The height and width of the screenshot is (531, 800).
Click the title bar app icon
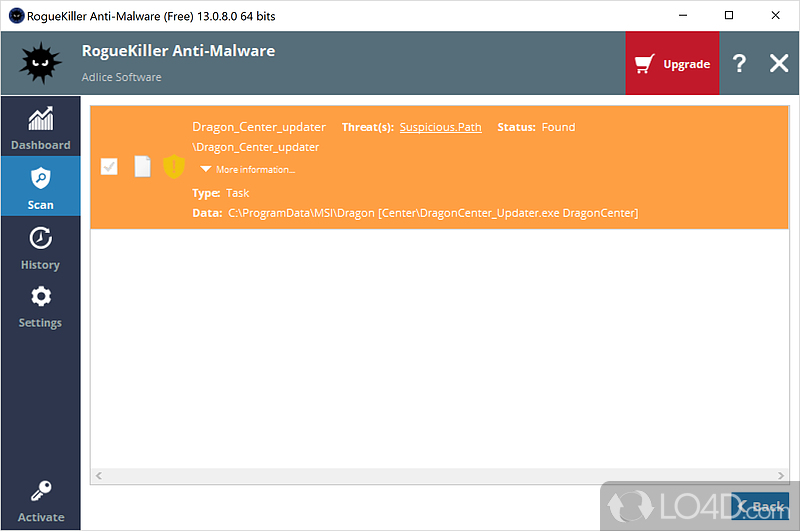click(16, 16)
